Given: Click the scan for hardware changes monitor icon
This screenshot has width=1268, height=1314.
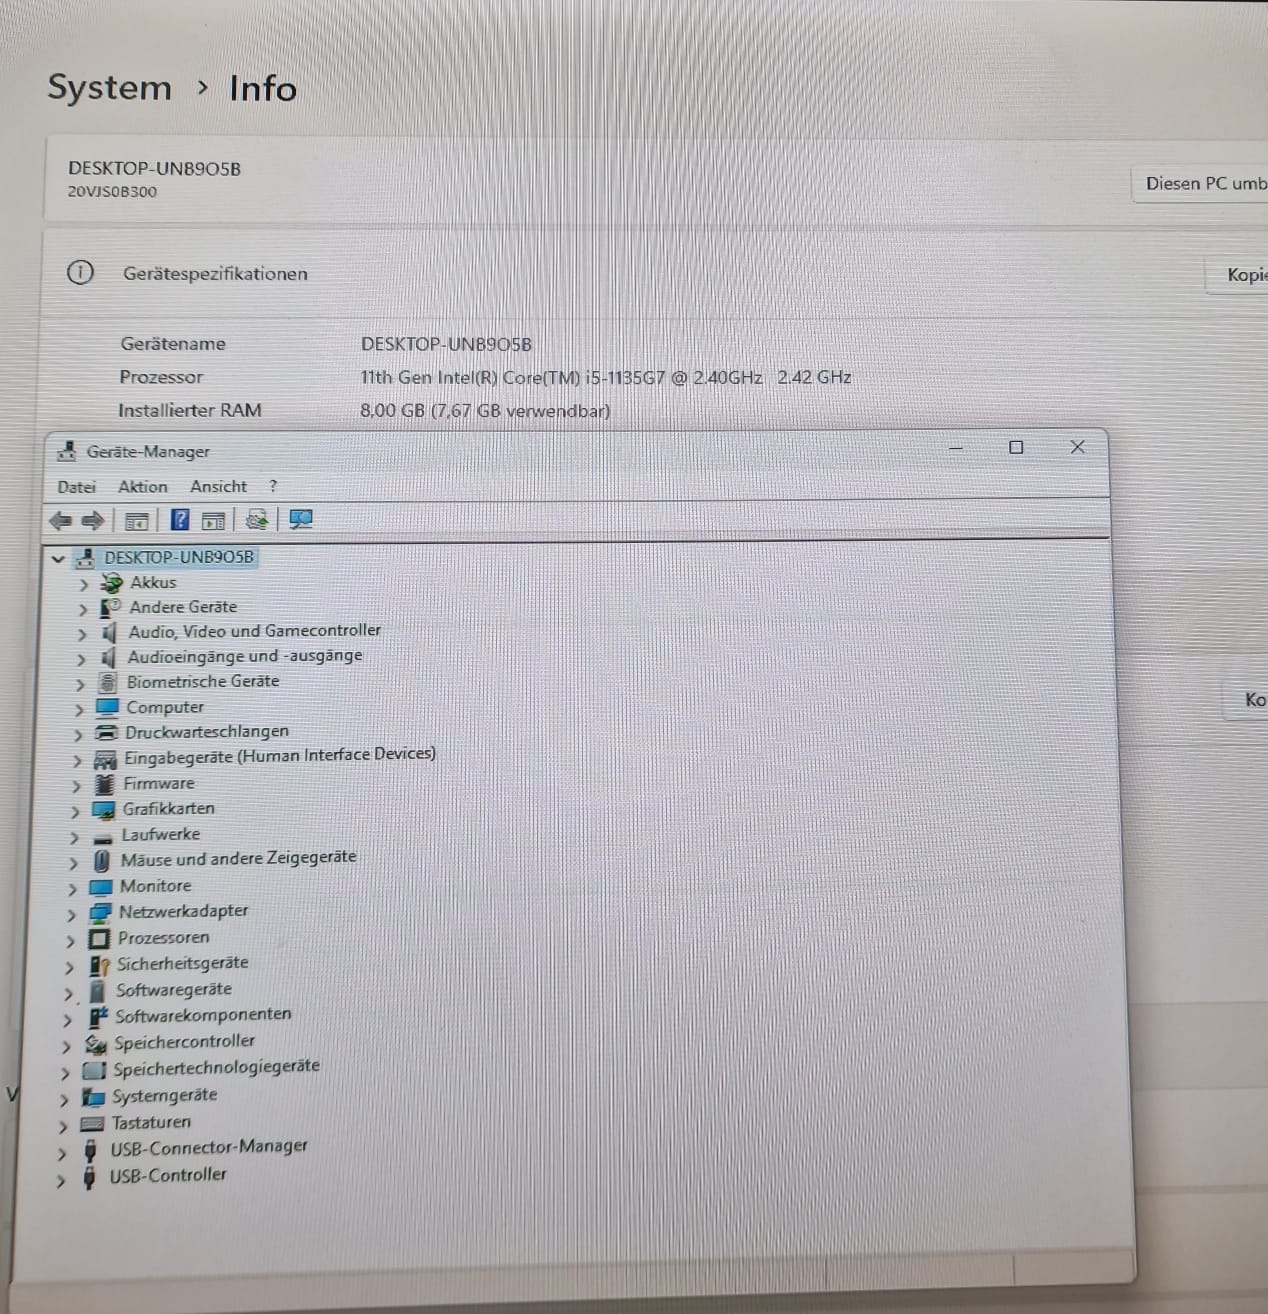Looking at the screenshot, I should [301, 519].
